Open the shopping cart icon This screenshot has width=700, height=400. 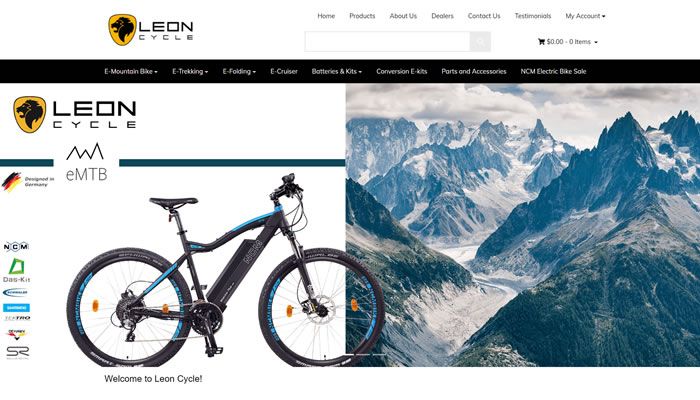coord(541,42)
